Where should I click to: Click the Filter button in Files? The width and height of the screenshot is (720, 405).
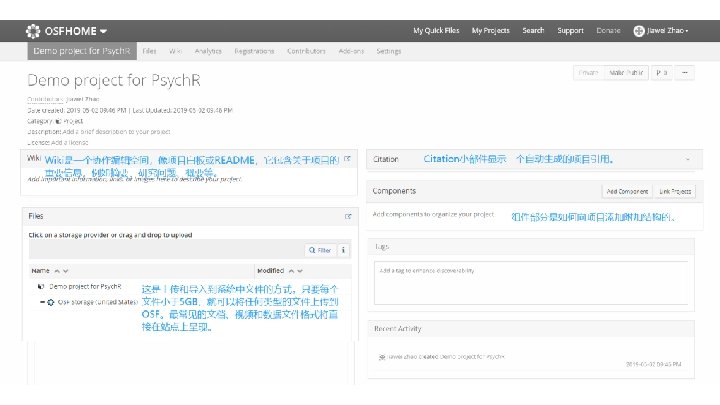(x=320, y=250)
